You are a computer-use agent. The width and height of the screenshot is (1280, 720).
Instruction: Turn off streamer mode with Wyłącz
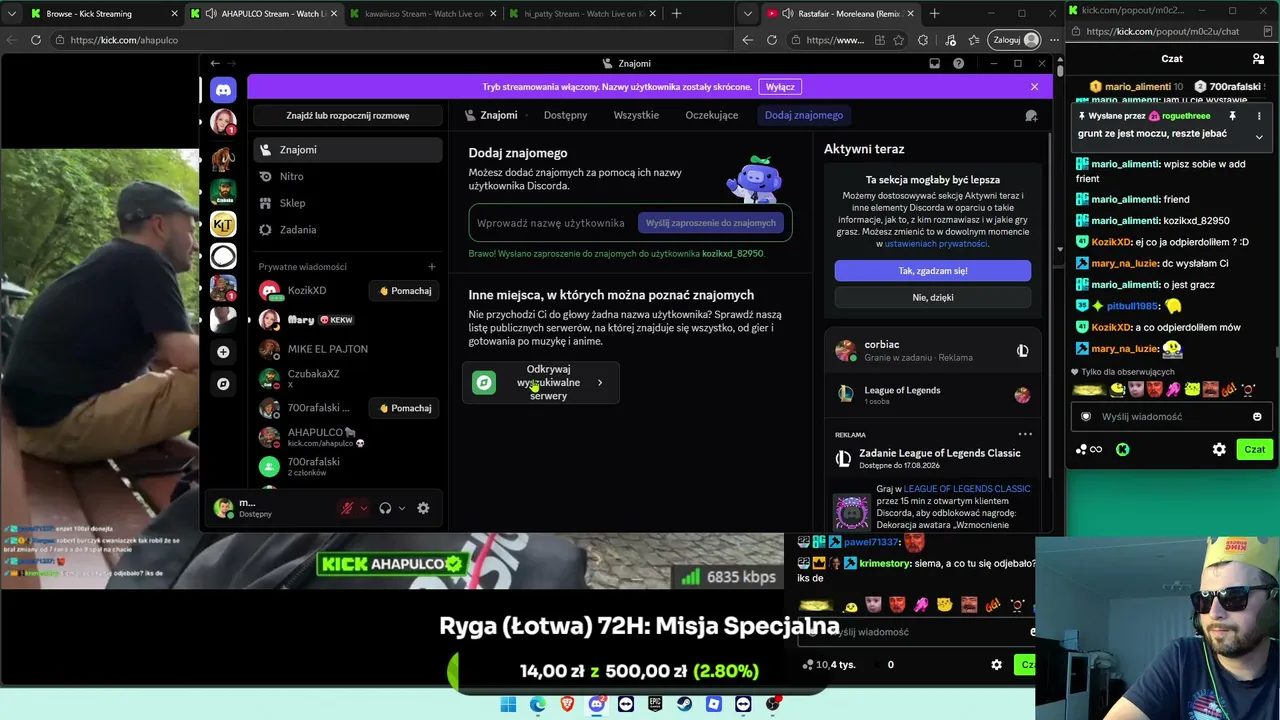[x=780, y=87]
